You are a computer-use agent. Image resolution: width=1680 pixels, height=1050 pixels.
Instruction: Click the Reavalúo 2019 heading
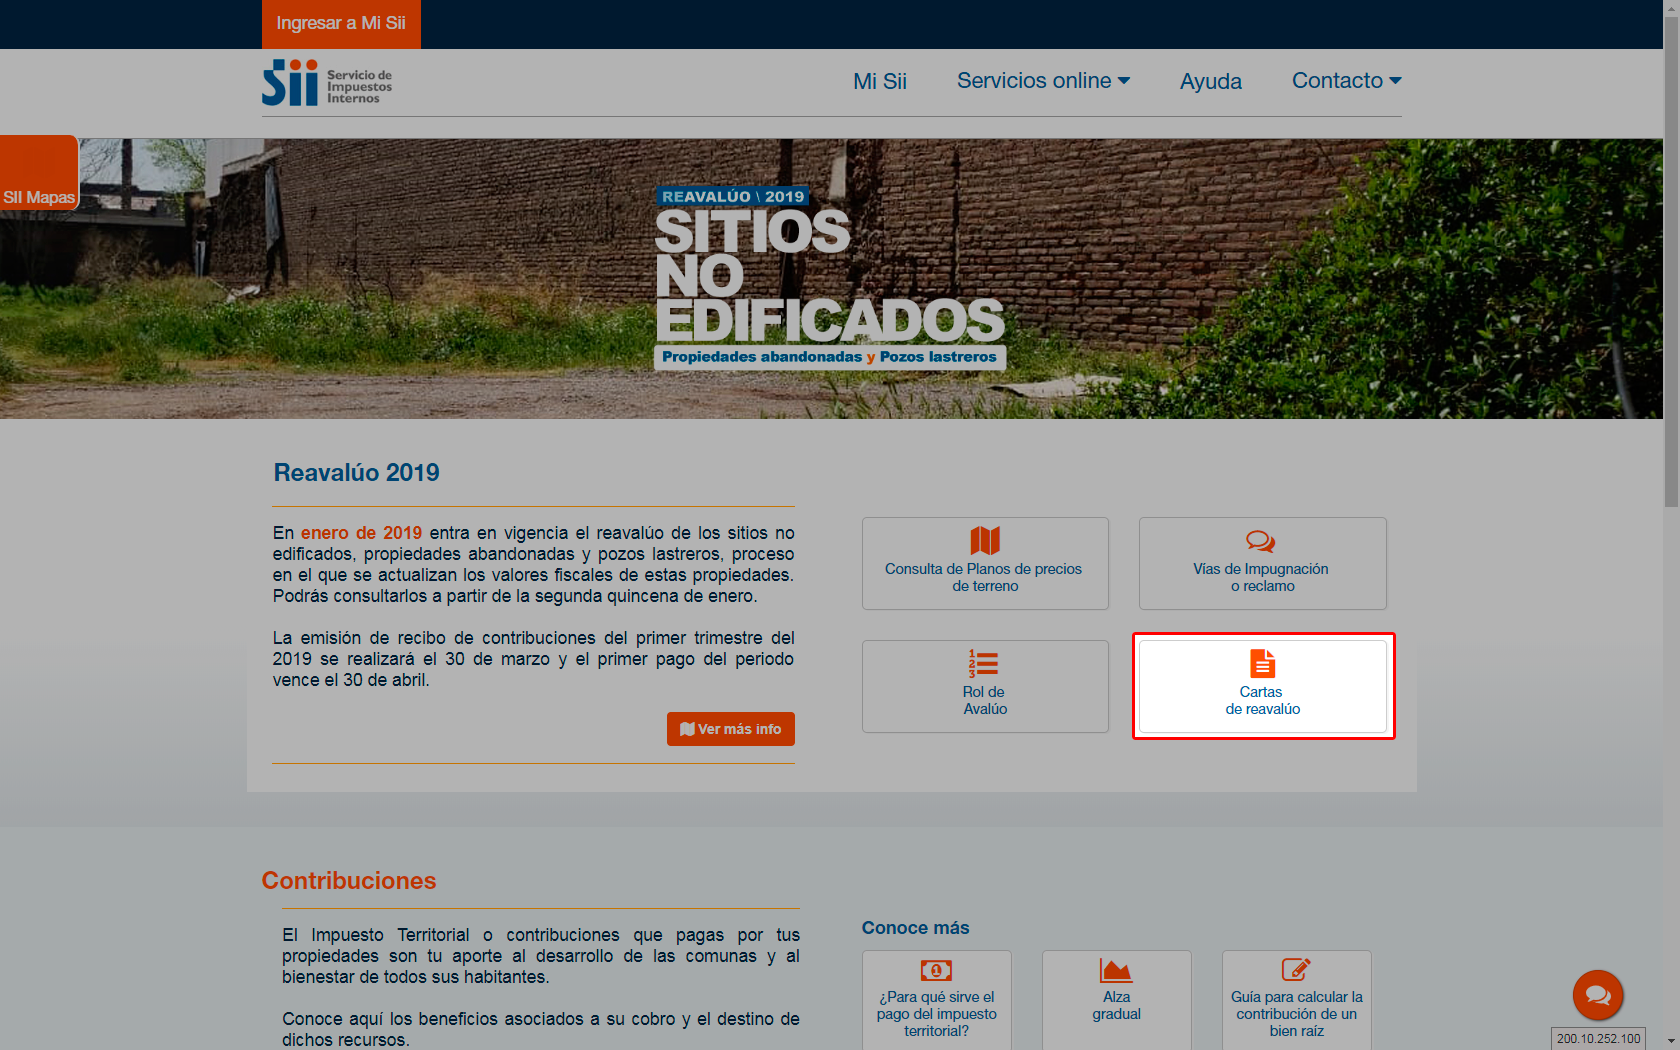pyautogui.click(x=357, y=473)
